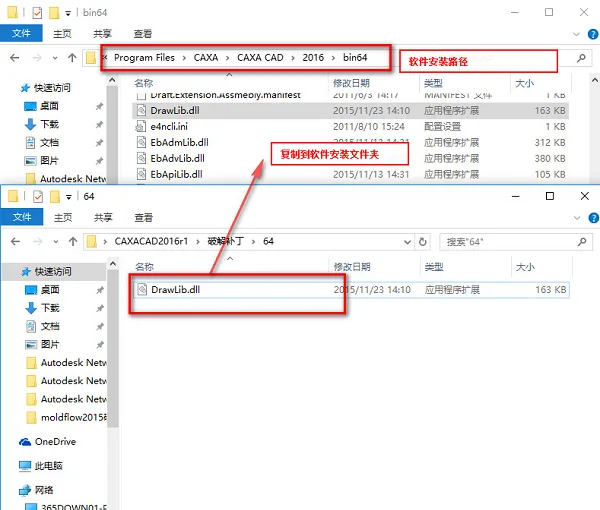Open quick access toolbar dropdown in 64 titlebar
The image size is (600, 510).
[69, 197]
